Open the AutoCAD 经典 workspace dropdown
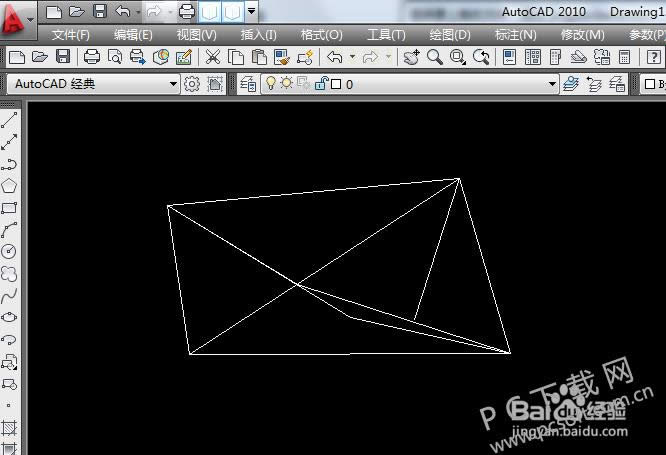Screen dimensions: 666x455 point(172,85)
